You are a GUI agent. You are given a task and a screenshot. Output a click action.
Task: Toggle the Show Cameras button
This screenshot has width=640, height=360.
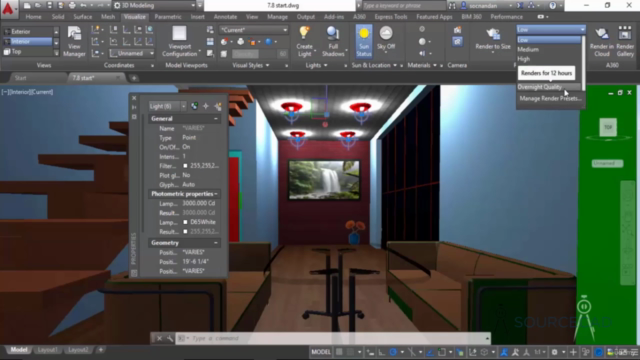coord(458,42)
